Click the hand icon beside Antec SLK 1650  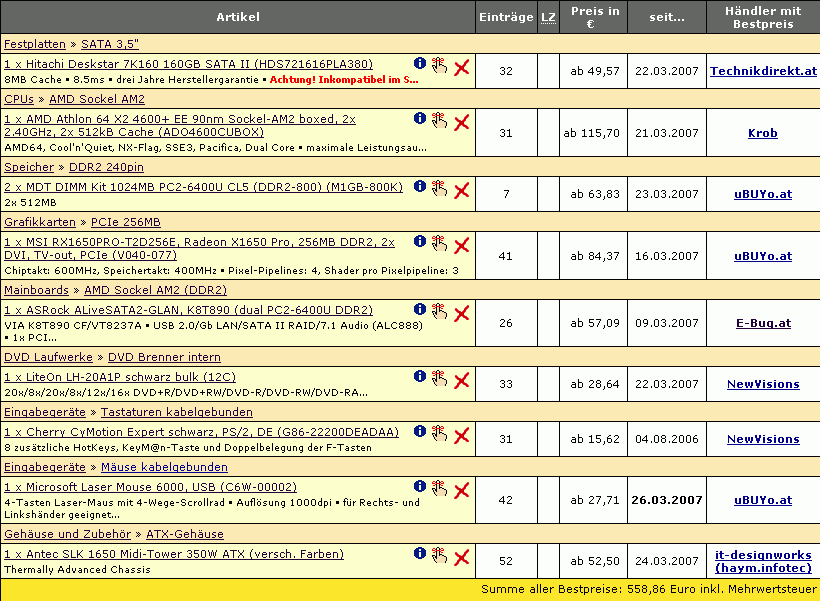(439, 555)
